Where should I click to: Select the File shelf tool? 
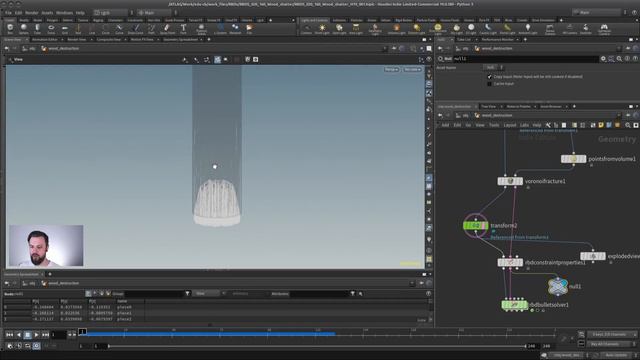[x=249, y=29]
